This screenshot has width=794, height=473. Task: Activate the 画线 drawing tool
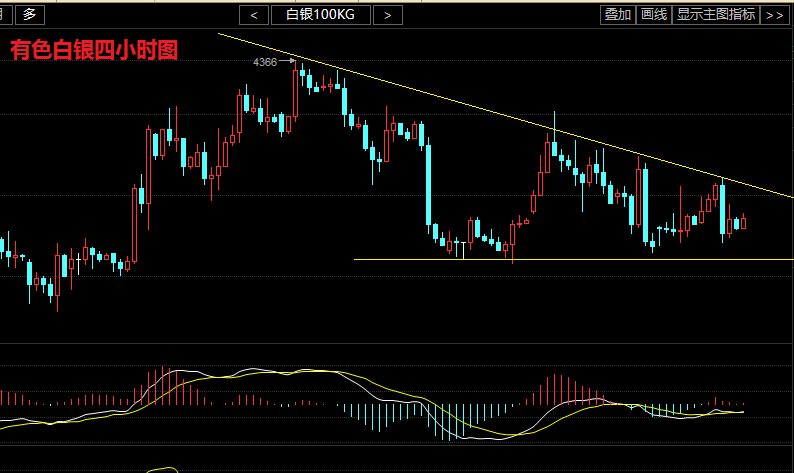point(653,14)
